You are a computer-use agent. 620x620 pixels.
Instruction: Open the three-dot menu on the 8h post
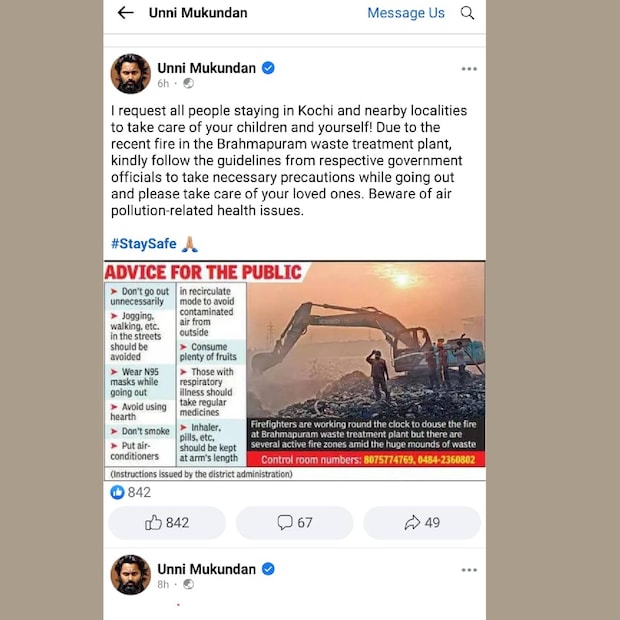coord(469,570)
